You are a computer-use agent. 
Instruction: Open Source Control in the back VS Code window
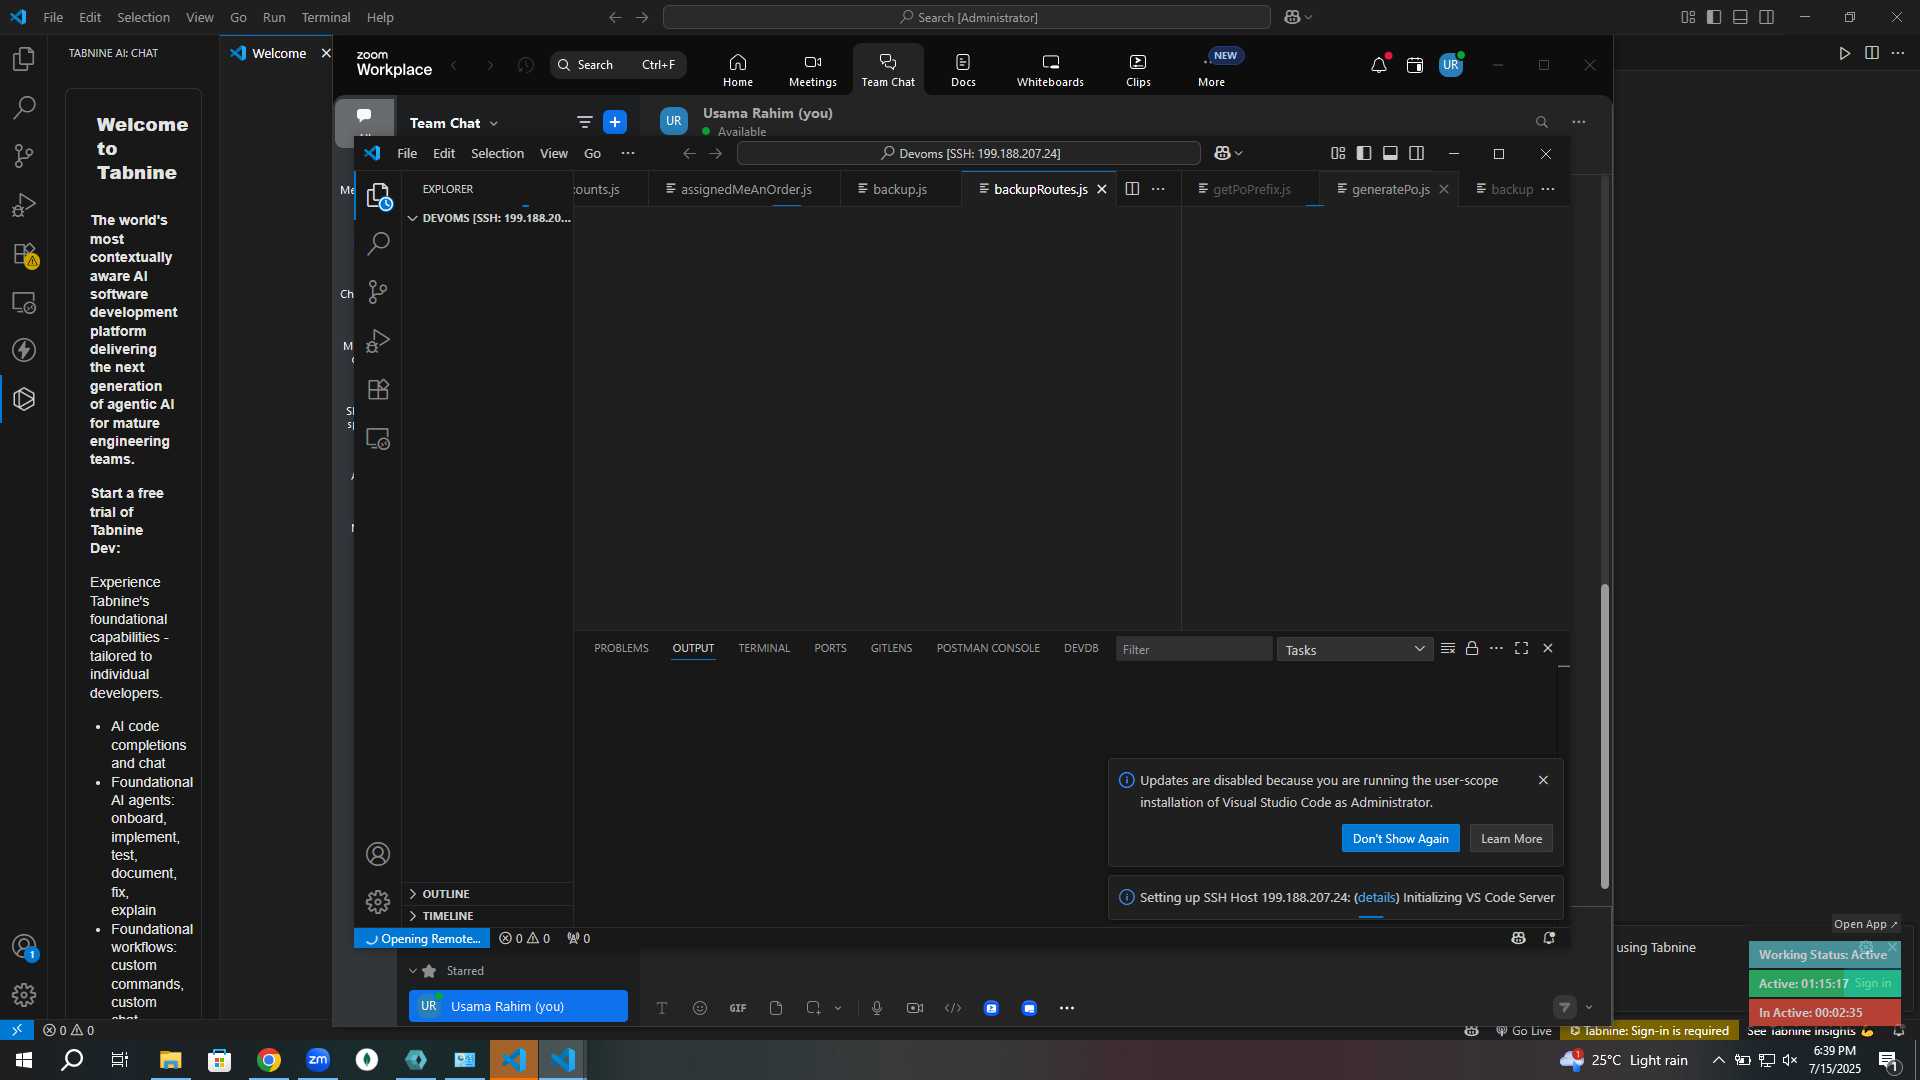point(24,156)
